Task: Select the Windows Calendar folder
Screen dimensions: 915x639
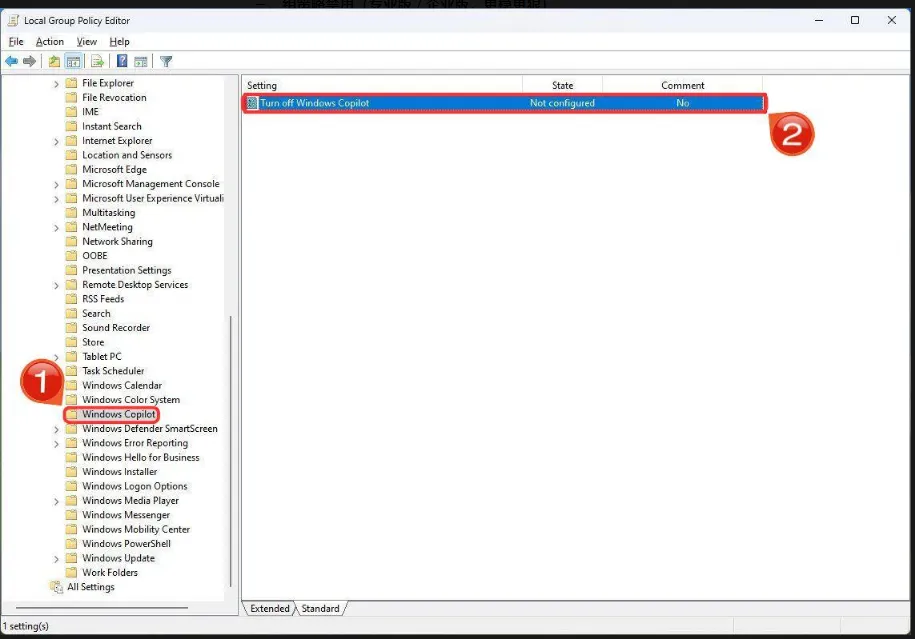Action: tap(122, 385)
